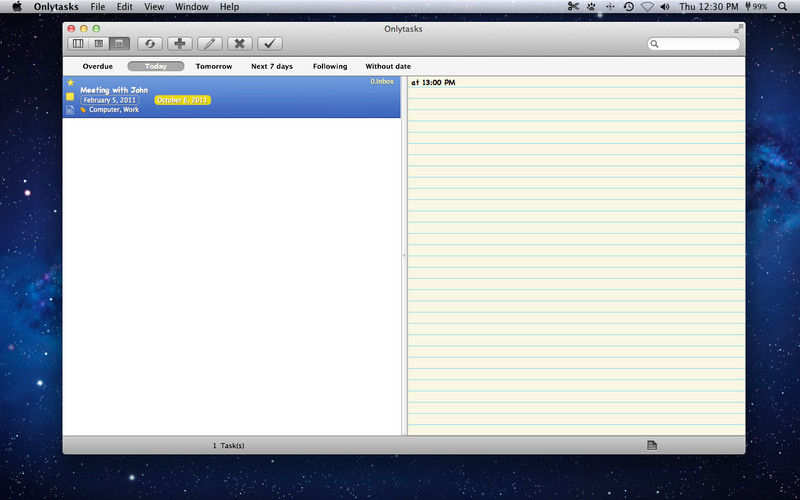Select the Meeting with John task title

[114, 90]
